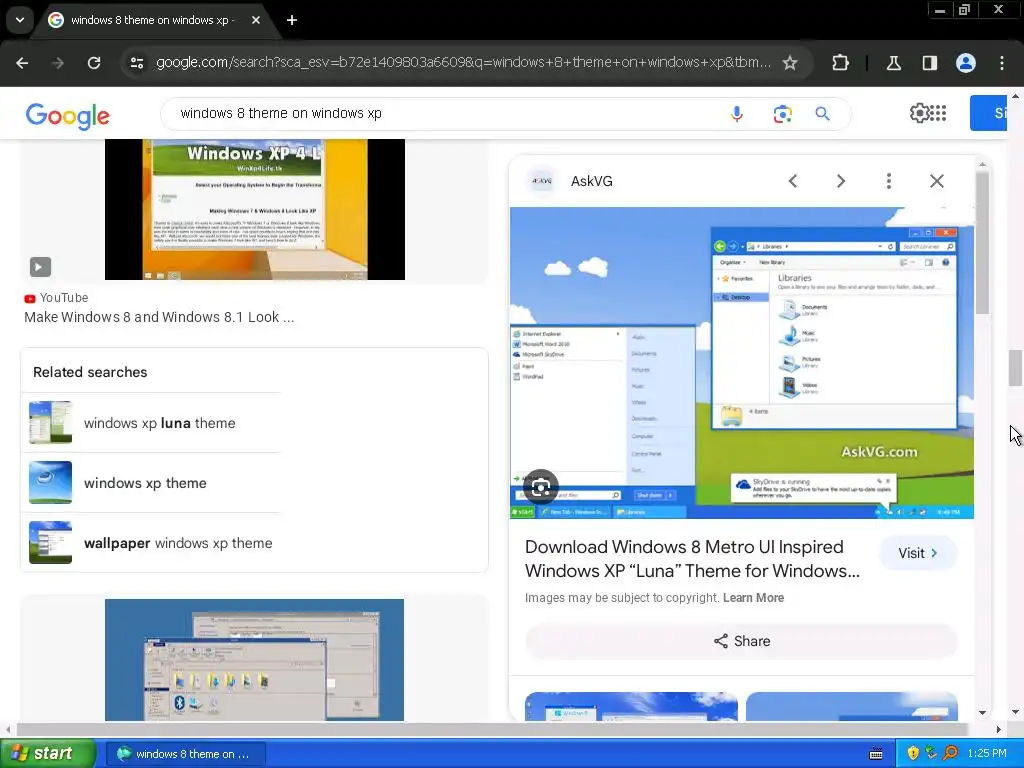Open Chrome three-dot menu
Image resolution: width=1024 pixels, height=768 pixels.
[1002, 63]
